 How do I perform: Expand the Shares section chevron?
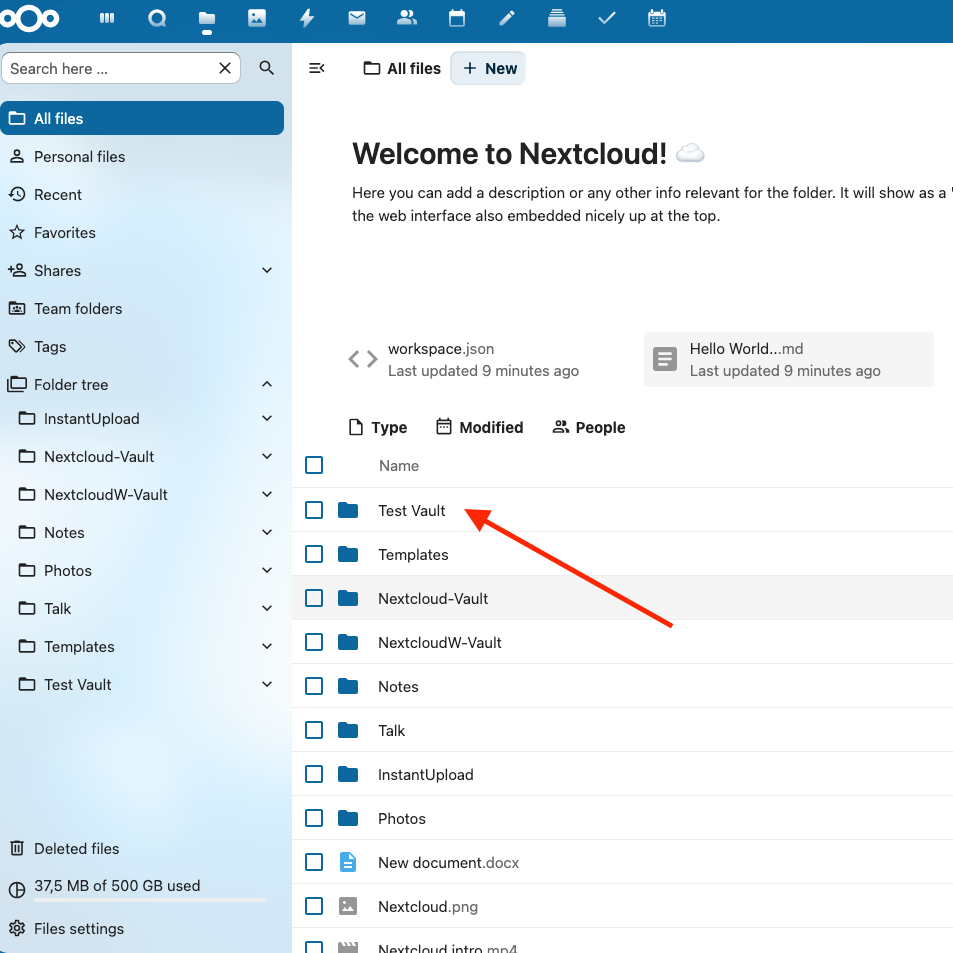pos(267,270)
